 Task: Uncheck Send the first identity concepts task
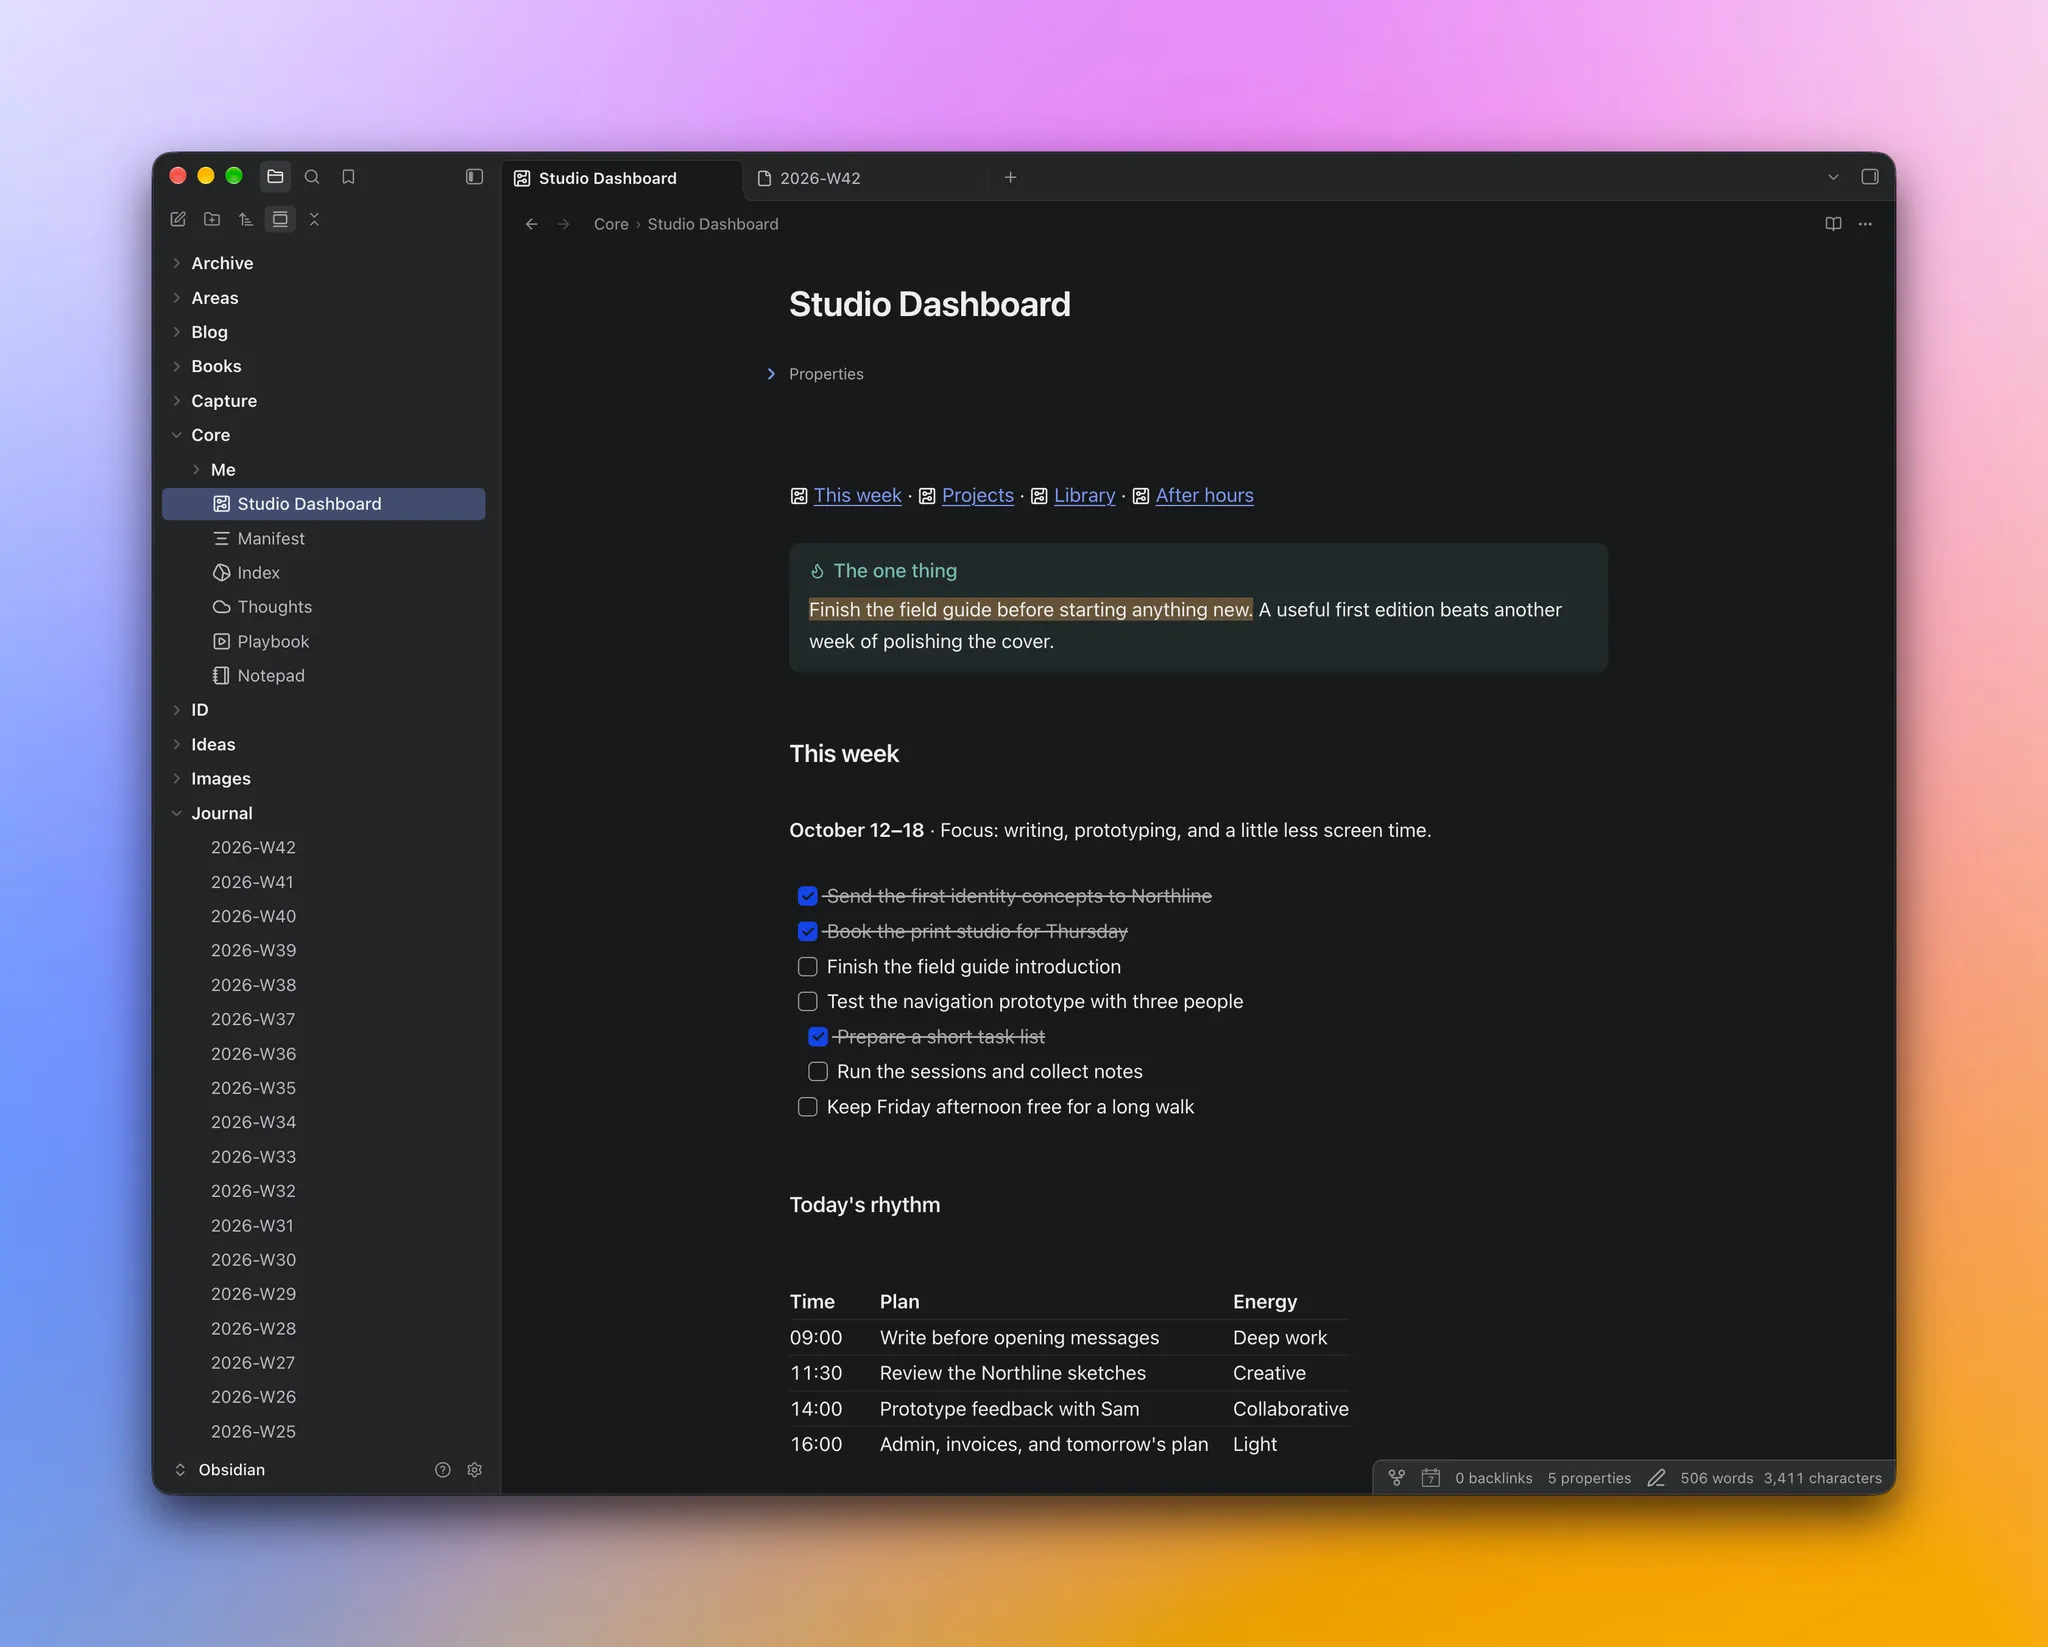point(808,896)
